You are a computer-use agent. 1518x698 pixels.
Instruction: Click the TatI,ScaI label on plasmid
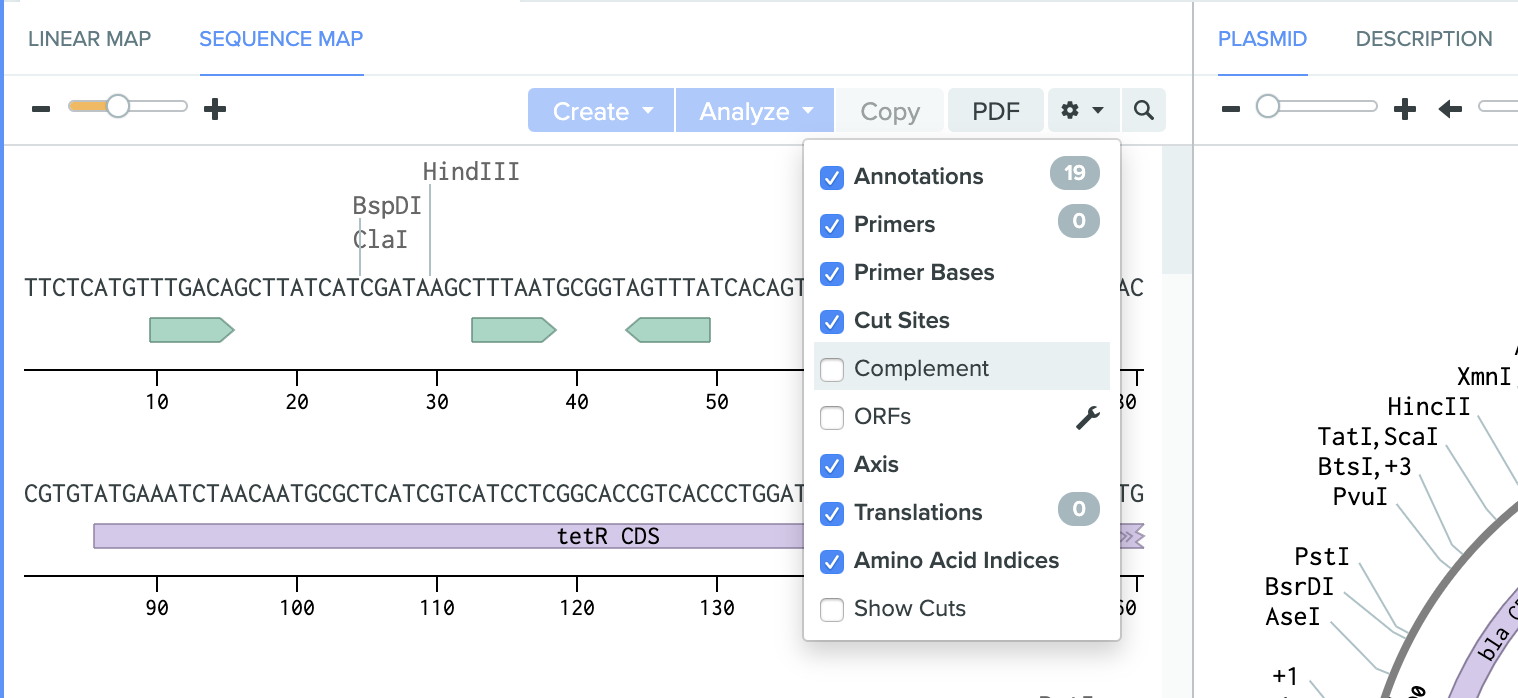coord(1378,436)
